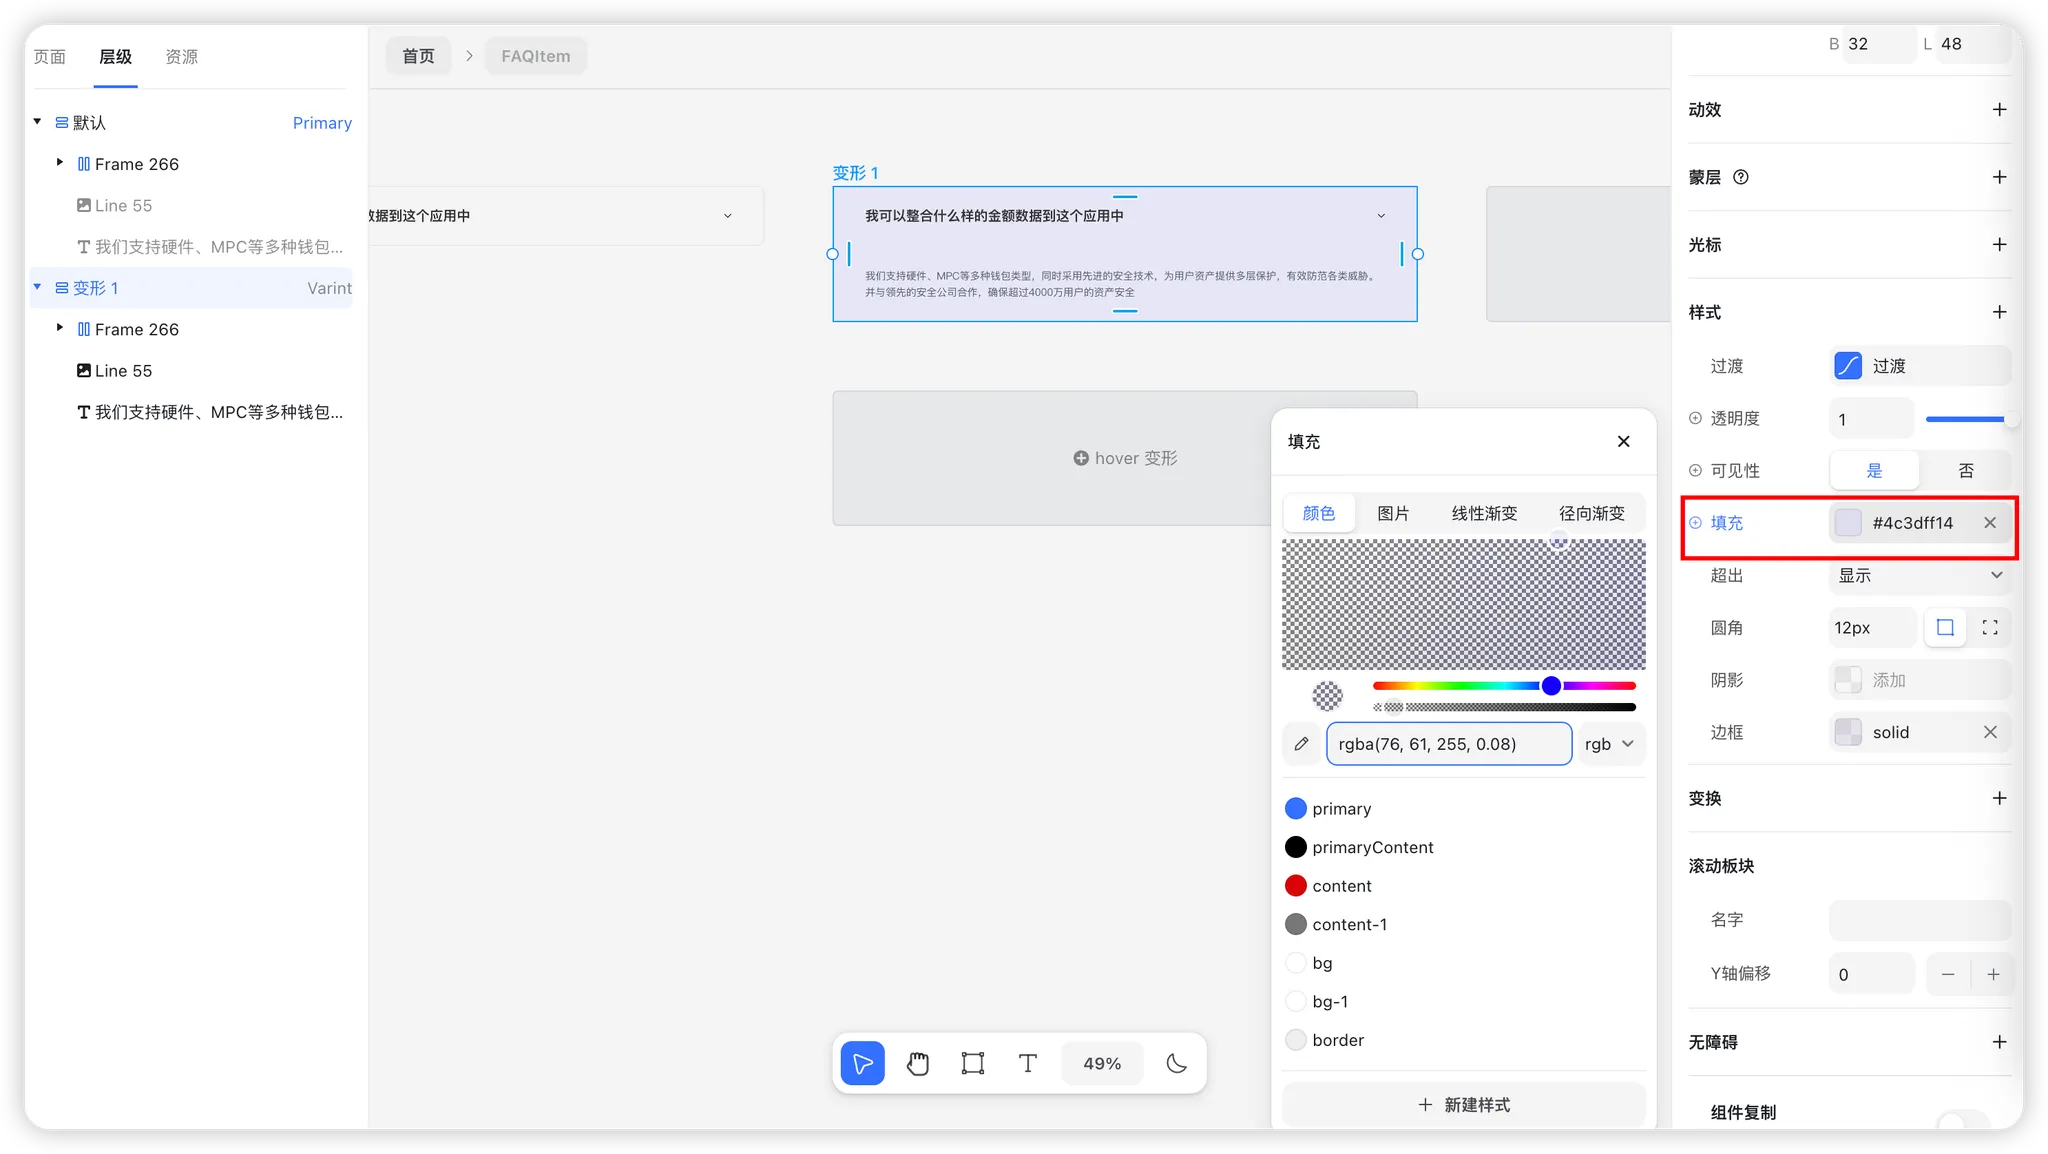Select the pointer arrow tool
The width and height of the screenshot is (2048, 1154).
pos(862,1063)
